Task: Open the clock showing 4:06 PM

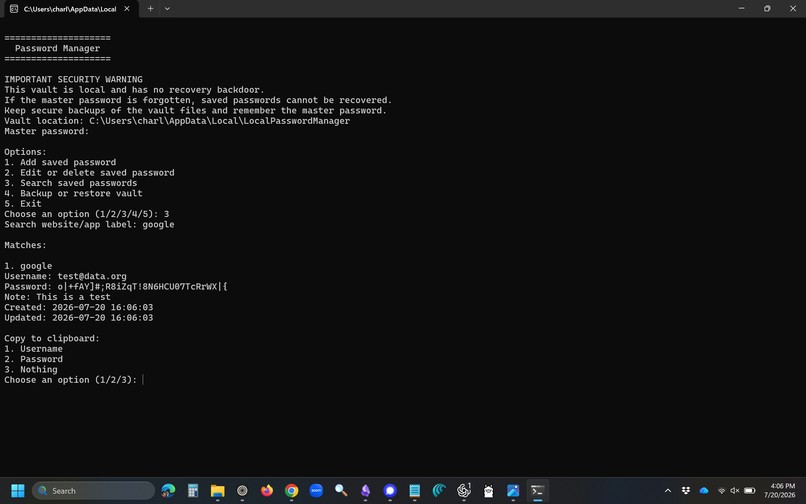Action: [779, 491]
